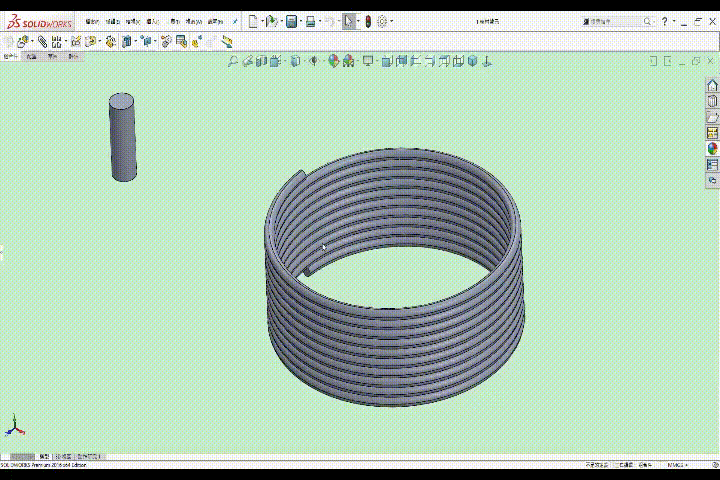Open the Options gear icon
720x480 pixels.
point(382,21)
